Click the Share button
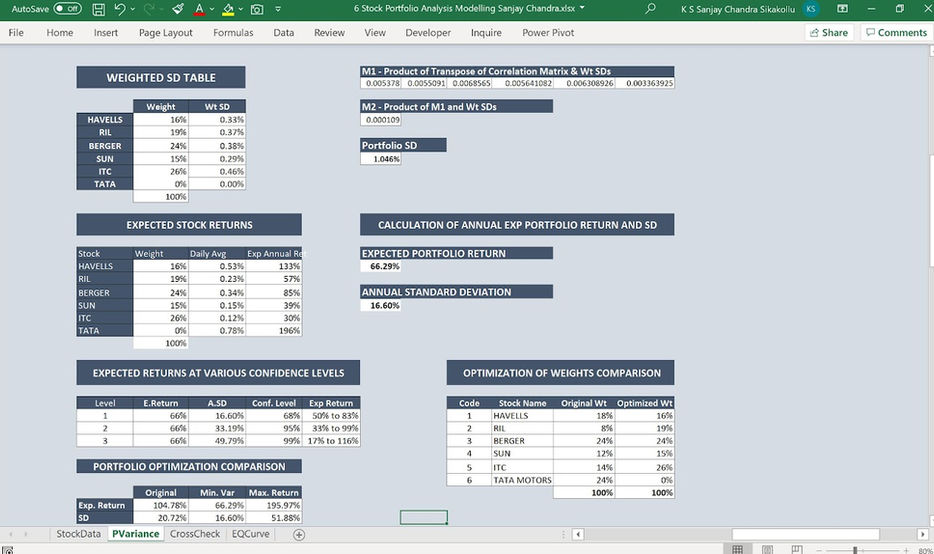The image size is (934, 554). [x=829, y=33]
